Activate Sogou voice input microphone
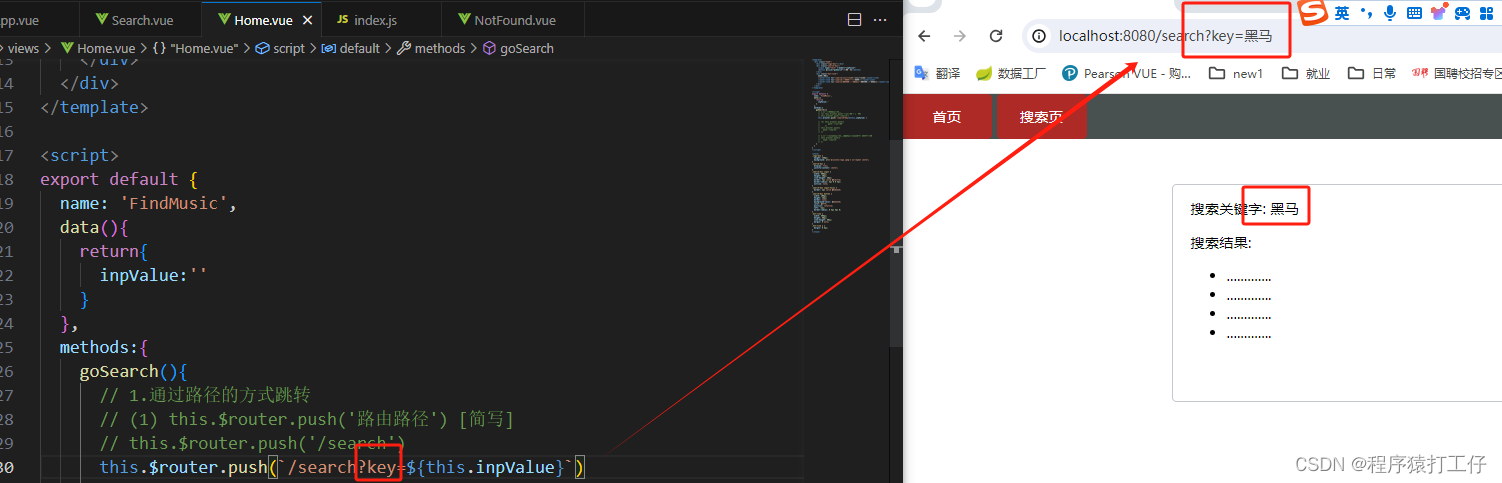1502x483 pixels. pos(1390,13)
